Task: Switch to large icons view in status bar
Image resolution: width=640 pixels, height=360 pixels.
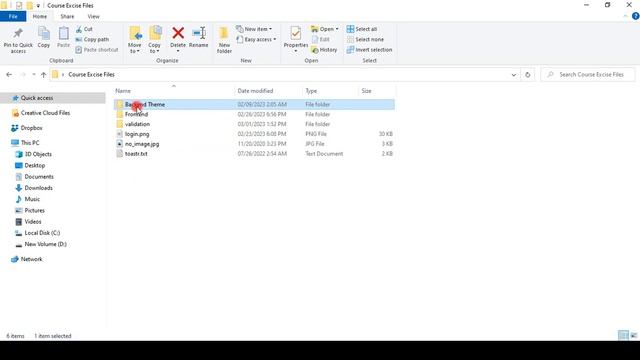Action: pos(633,336)
